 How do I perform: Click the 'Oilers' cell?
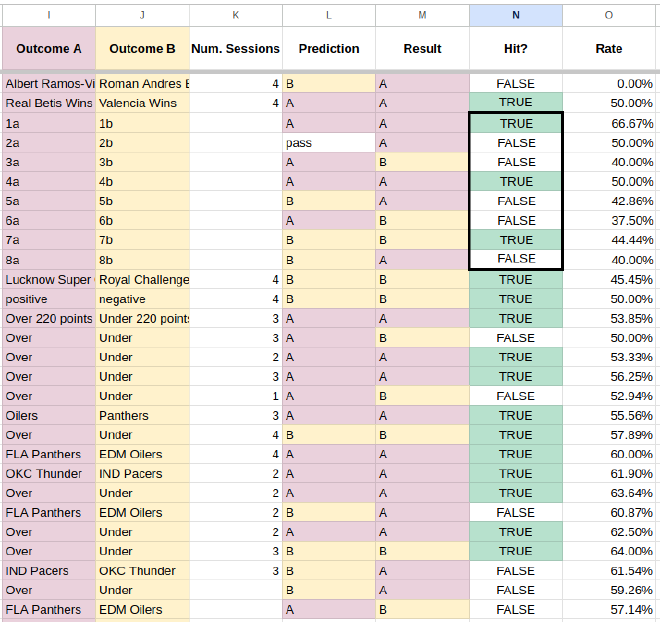[49, 416]
